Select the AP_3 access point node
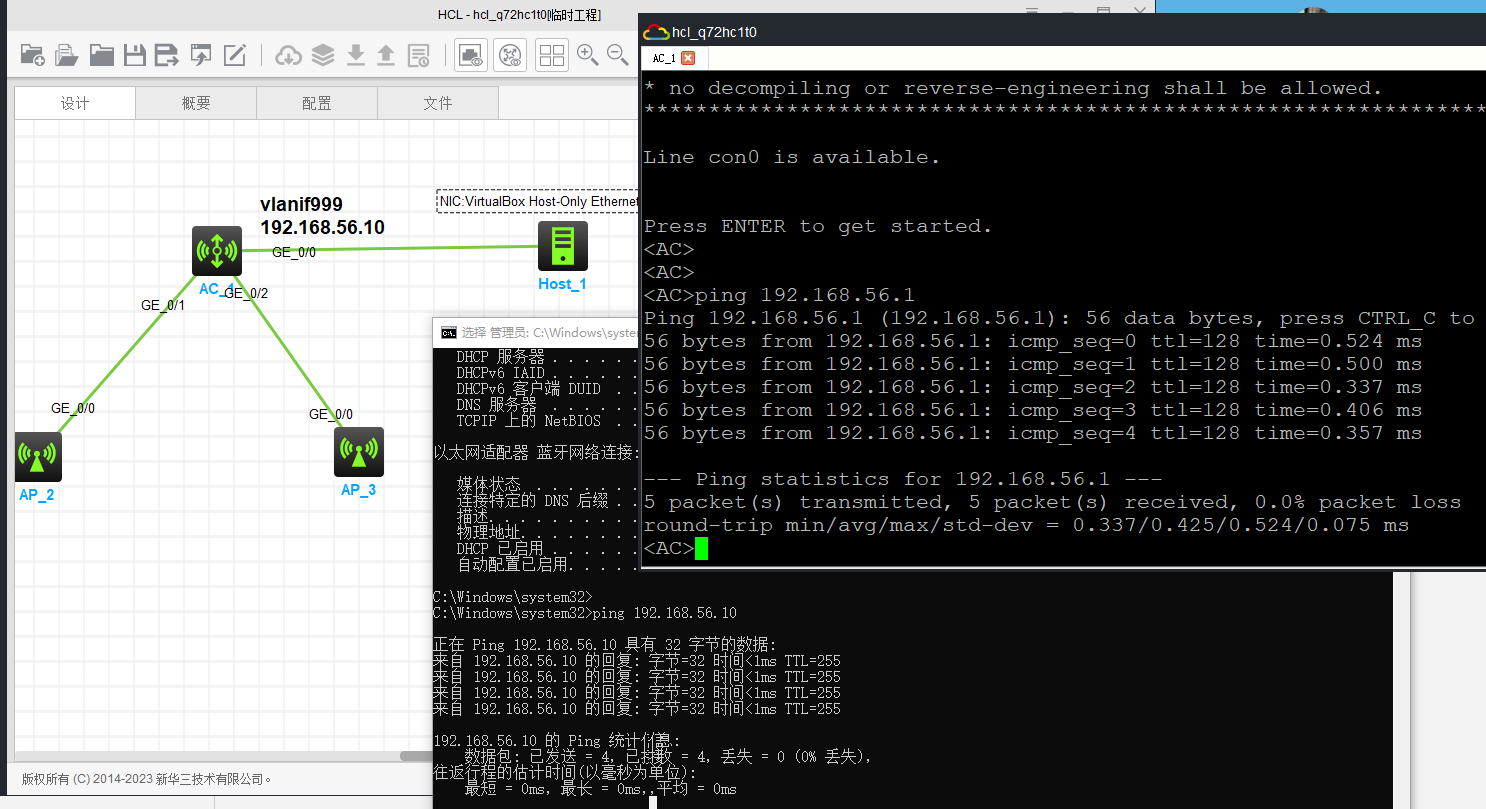The width and height of the screenshot is (1486, 809). [x=358, y=453]
